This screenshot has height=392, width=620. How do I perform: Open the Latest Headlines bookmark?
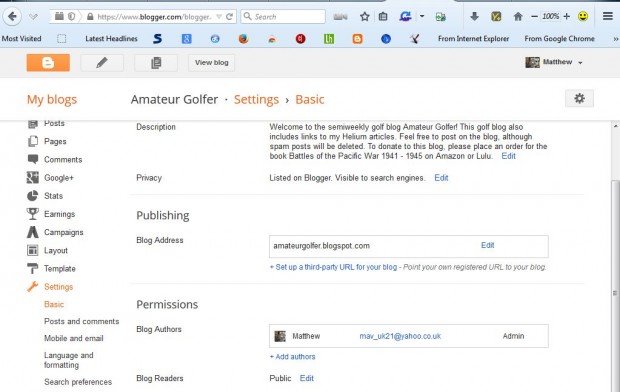pos(111,39)
